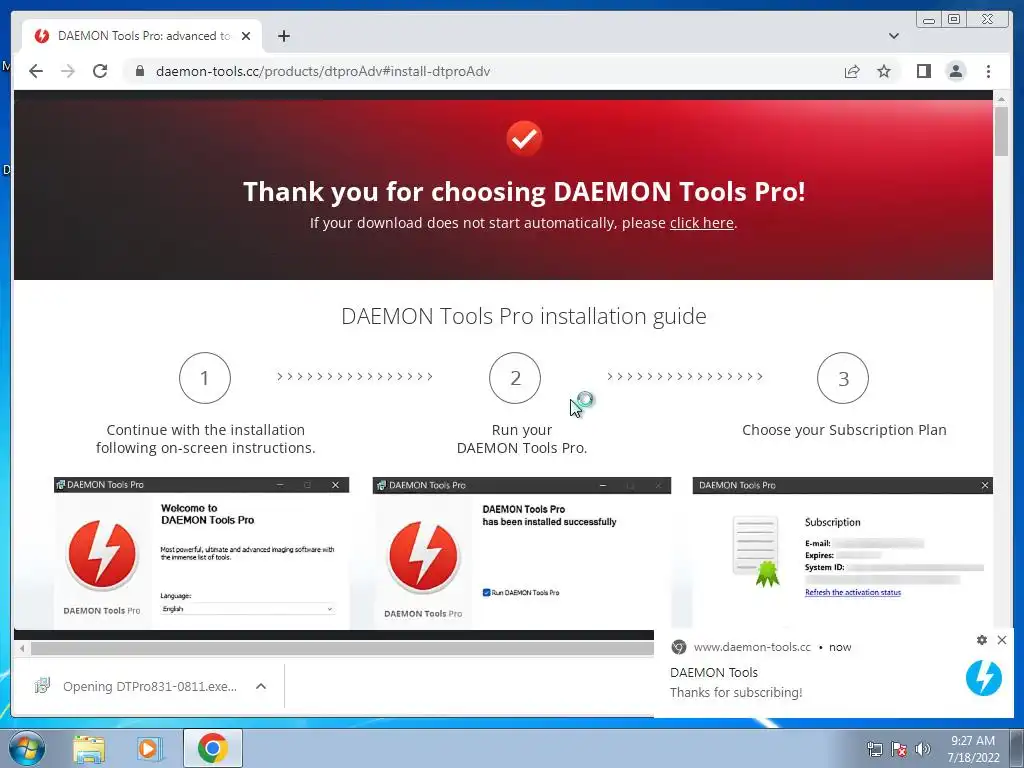This screenshot has height=768, width=1024.
Task: Open the Chrome profile avatar menu
Action: pyautogui.click(x=955, y=71)
